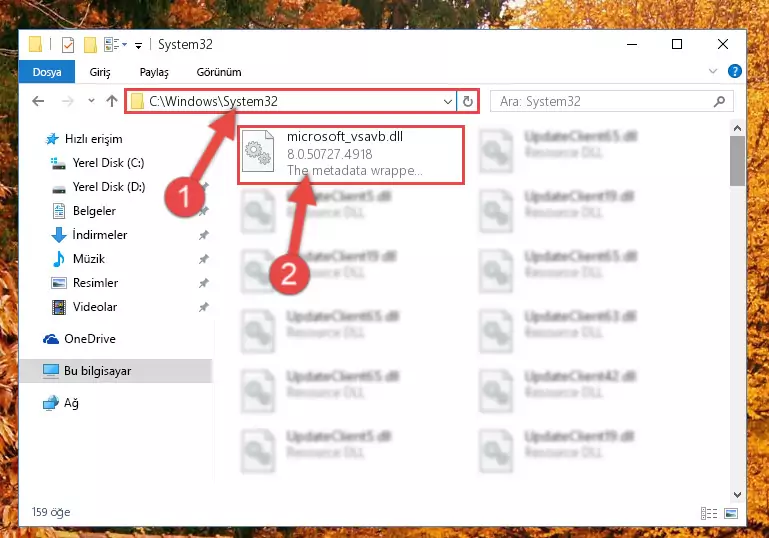The width and height of the screenshot is (769, 538).
Task: Click the file list scroll up arrow
Action: click(737, 128)
